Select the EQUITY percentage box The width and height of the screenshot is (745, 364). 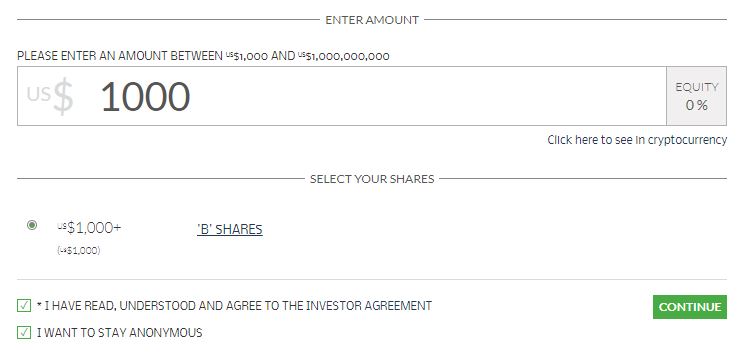click(697, 96)
